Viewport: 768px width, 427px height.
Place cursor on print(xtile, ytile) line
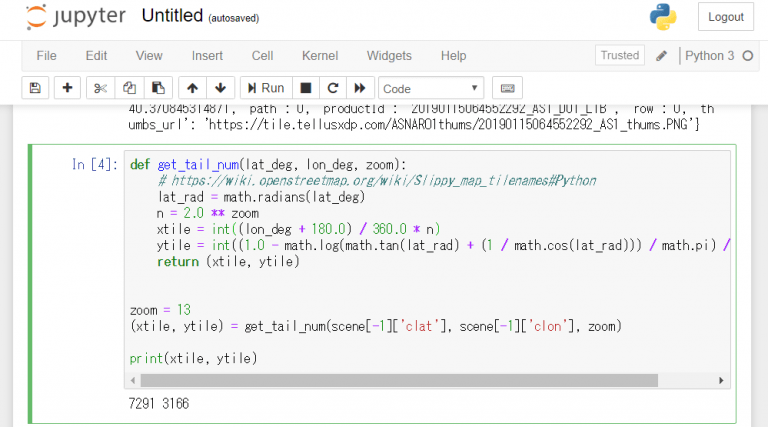point(193,358)
